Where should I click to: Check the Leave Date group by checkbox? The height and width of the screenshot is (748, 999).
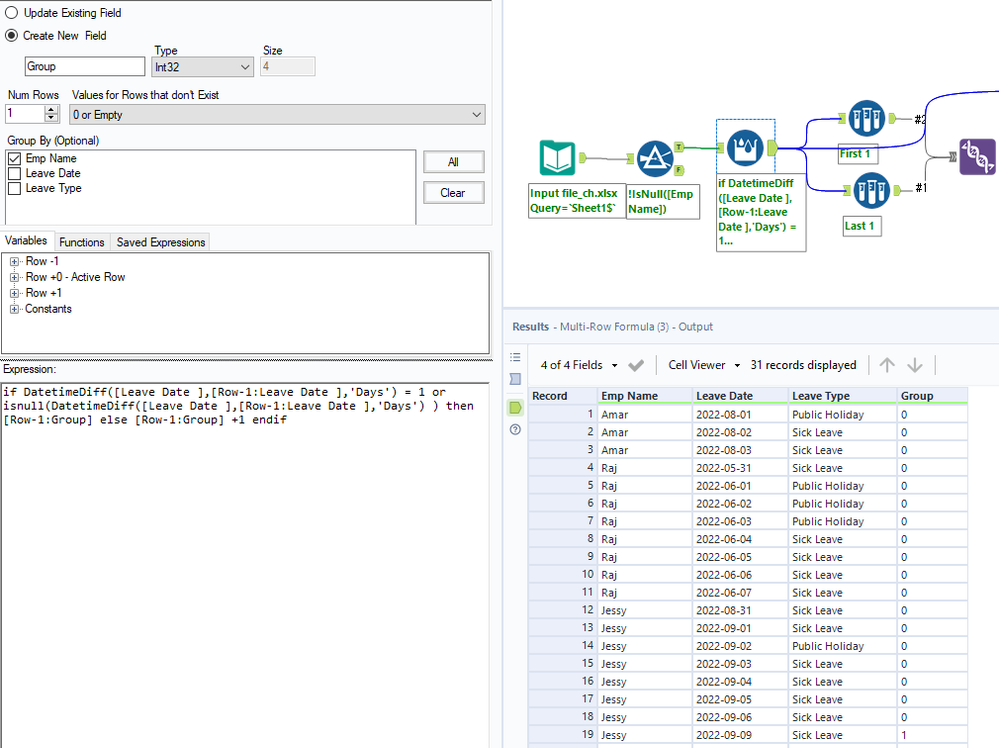tap(14, 173)
